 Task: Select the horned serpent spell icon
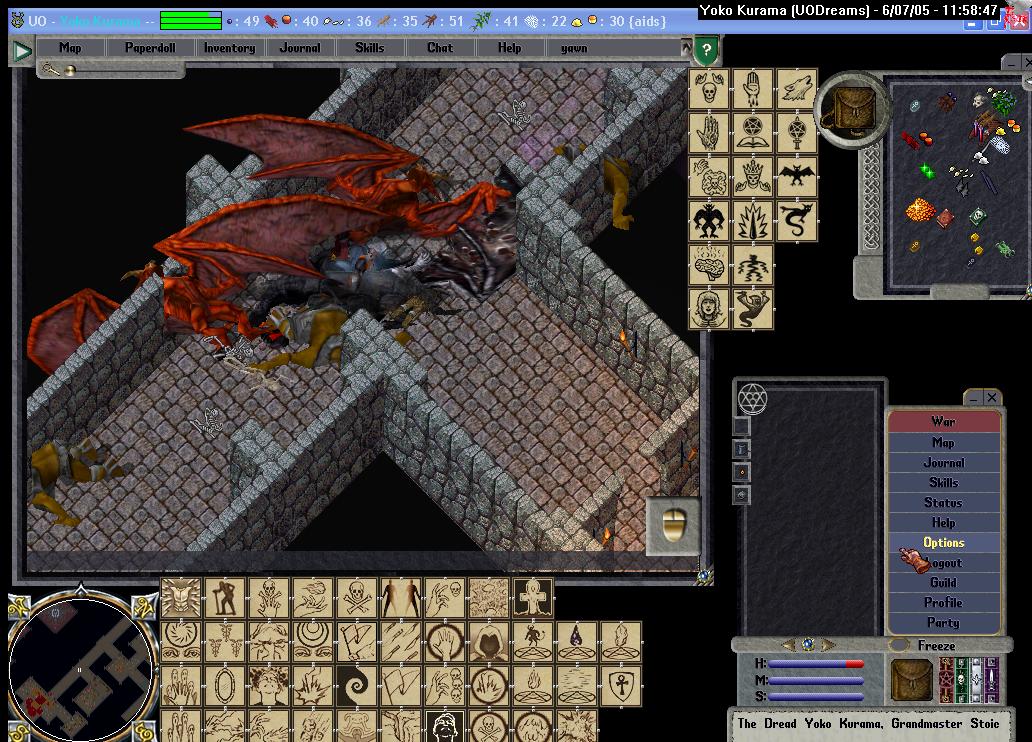(797, 221)
